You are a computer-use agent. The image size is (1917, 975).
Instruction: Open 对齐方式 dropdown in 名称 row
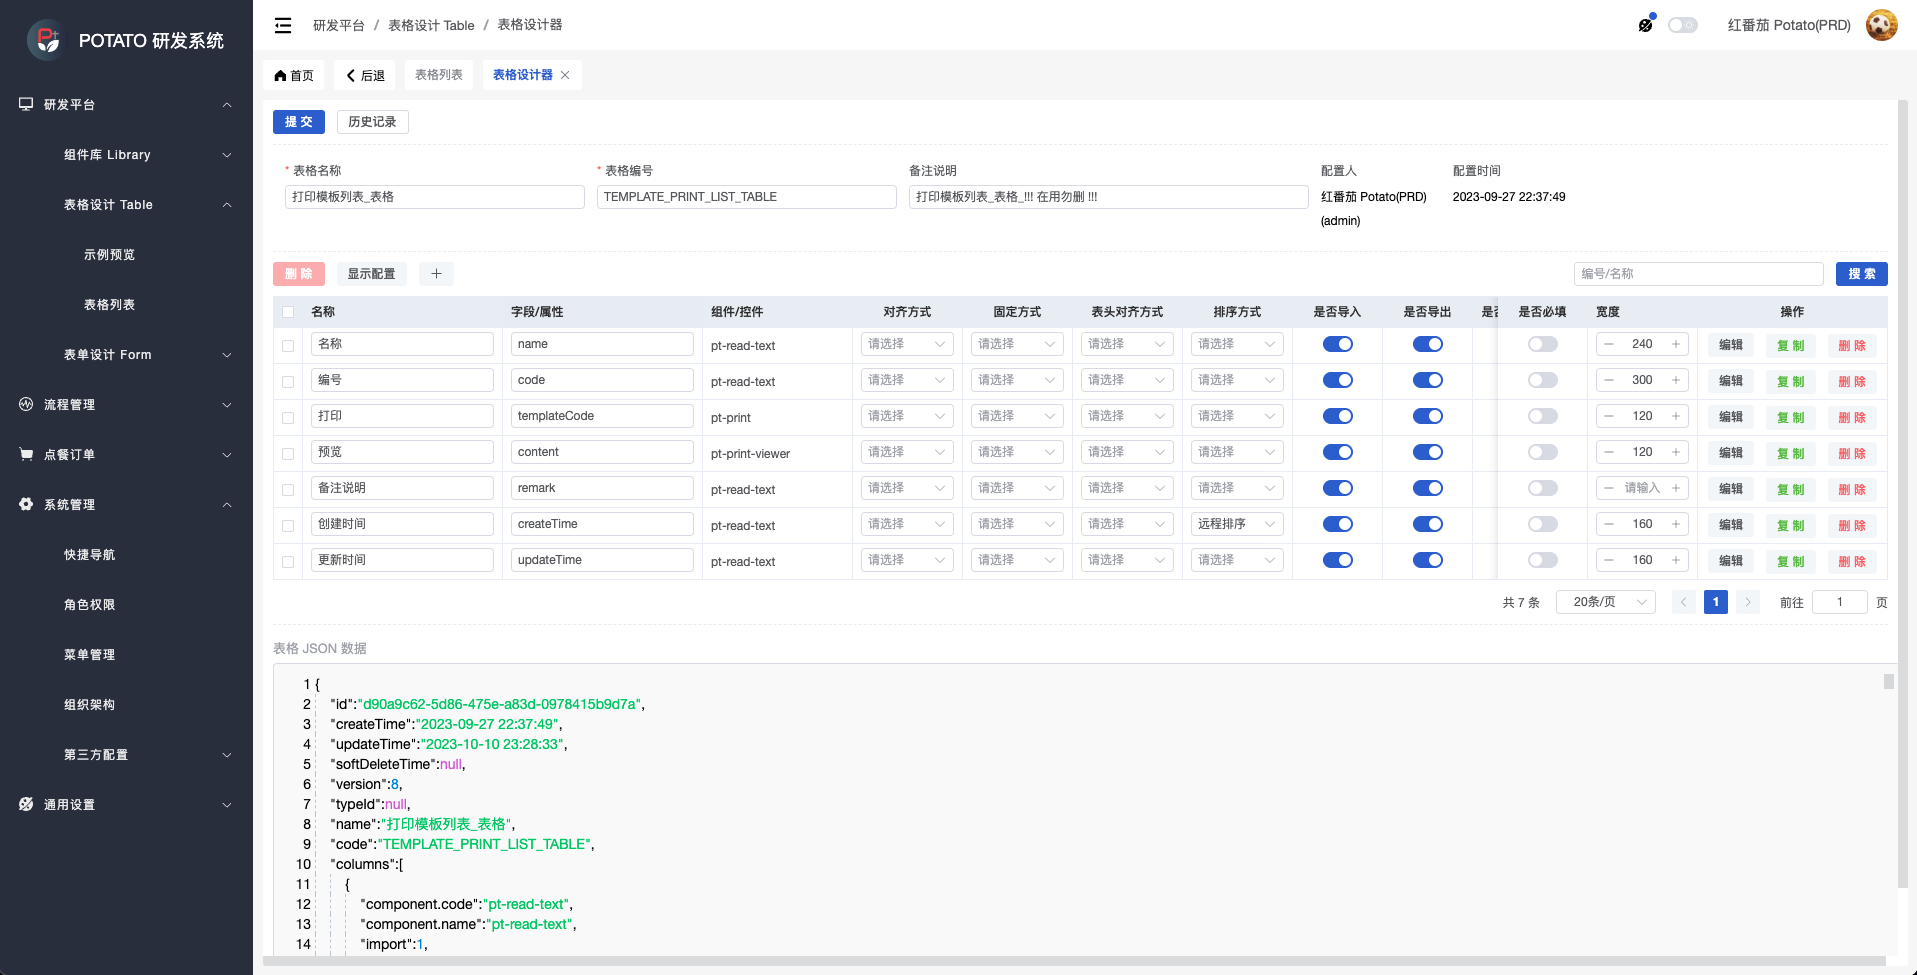907,344
